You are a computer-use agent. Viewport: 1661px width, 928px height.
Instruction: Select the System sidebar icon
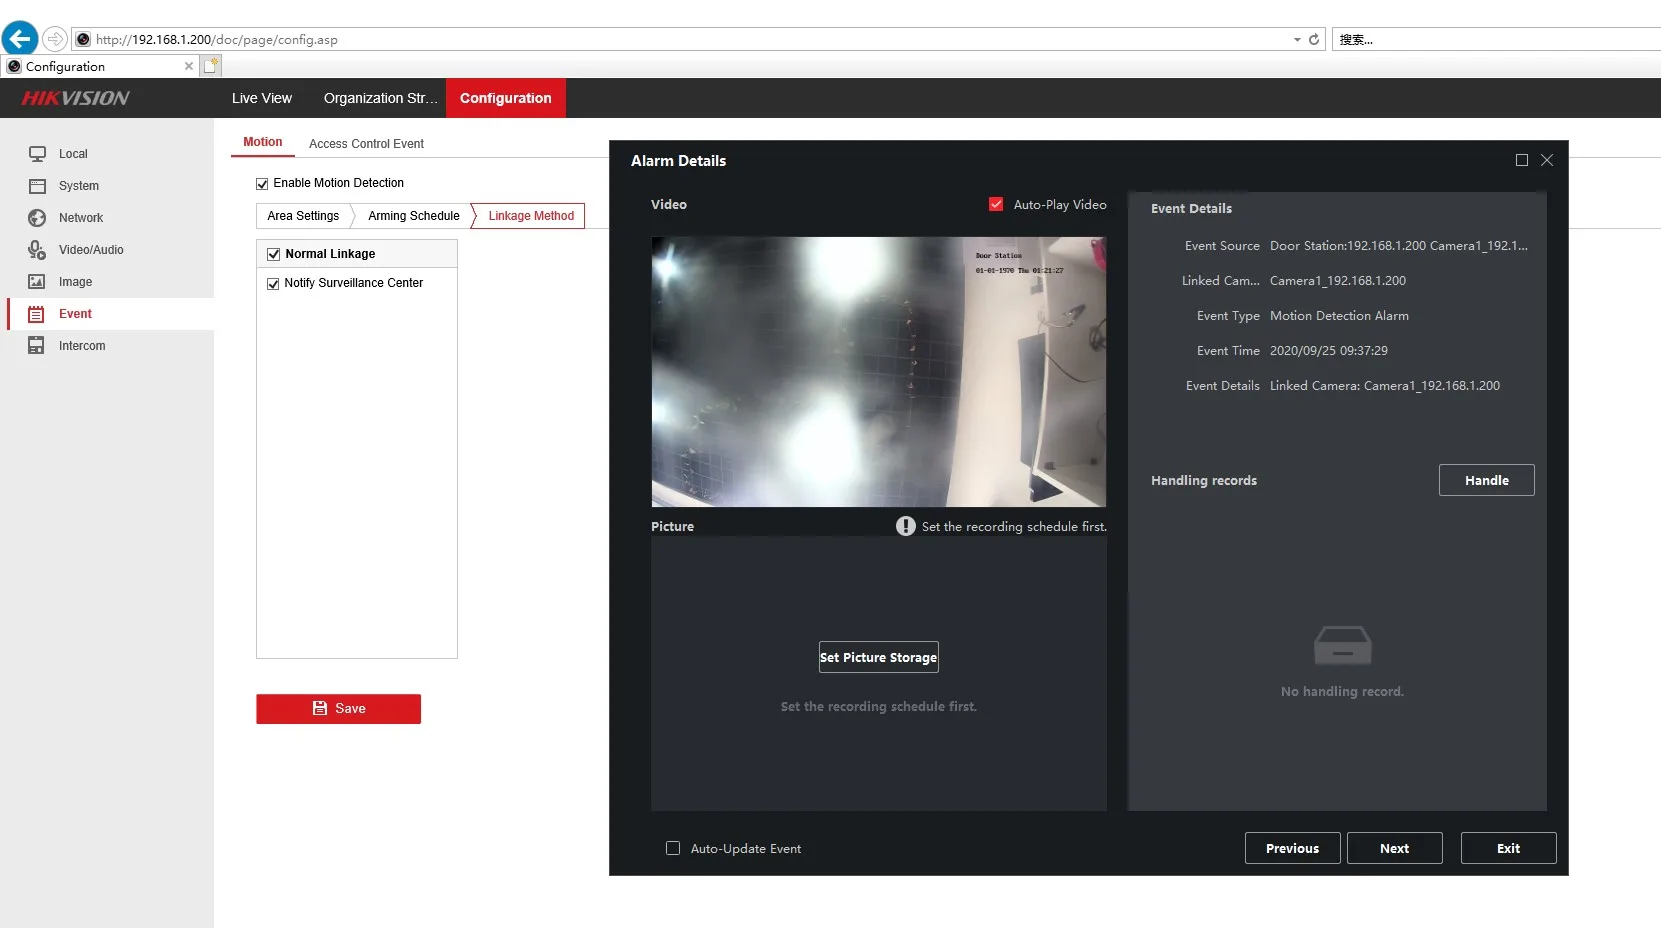37,186
